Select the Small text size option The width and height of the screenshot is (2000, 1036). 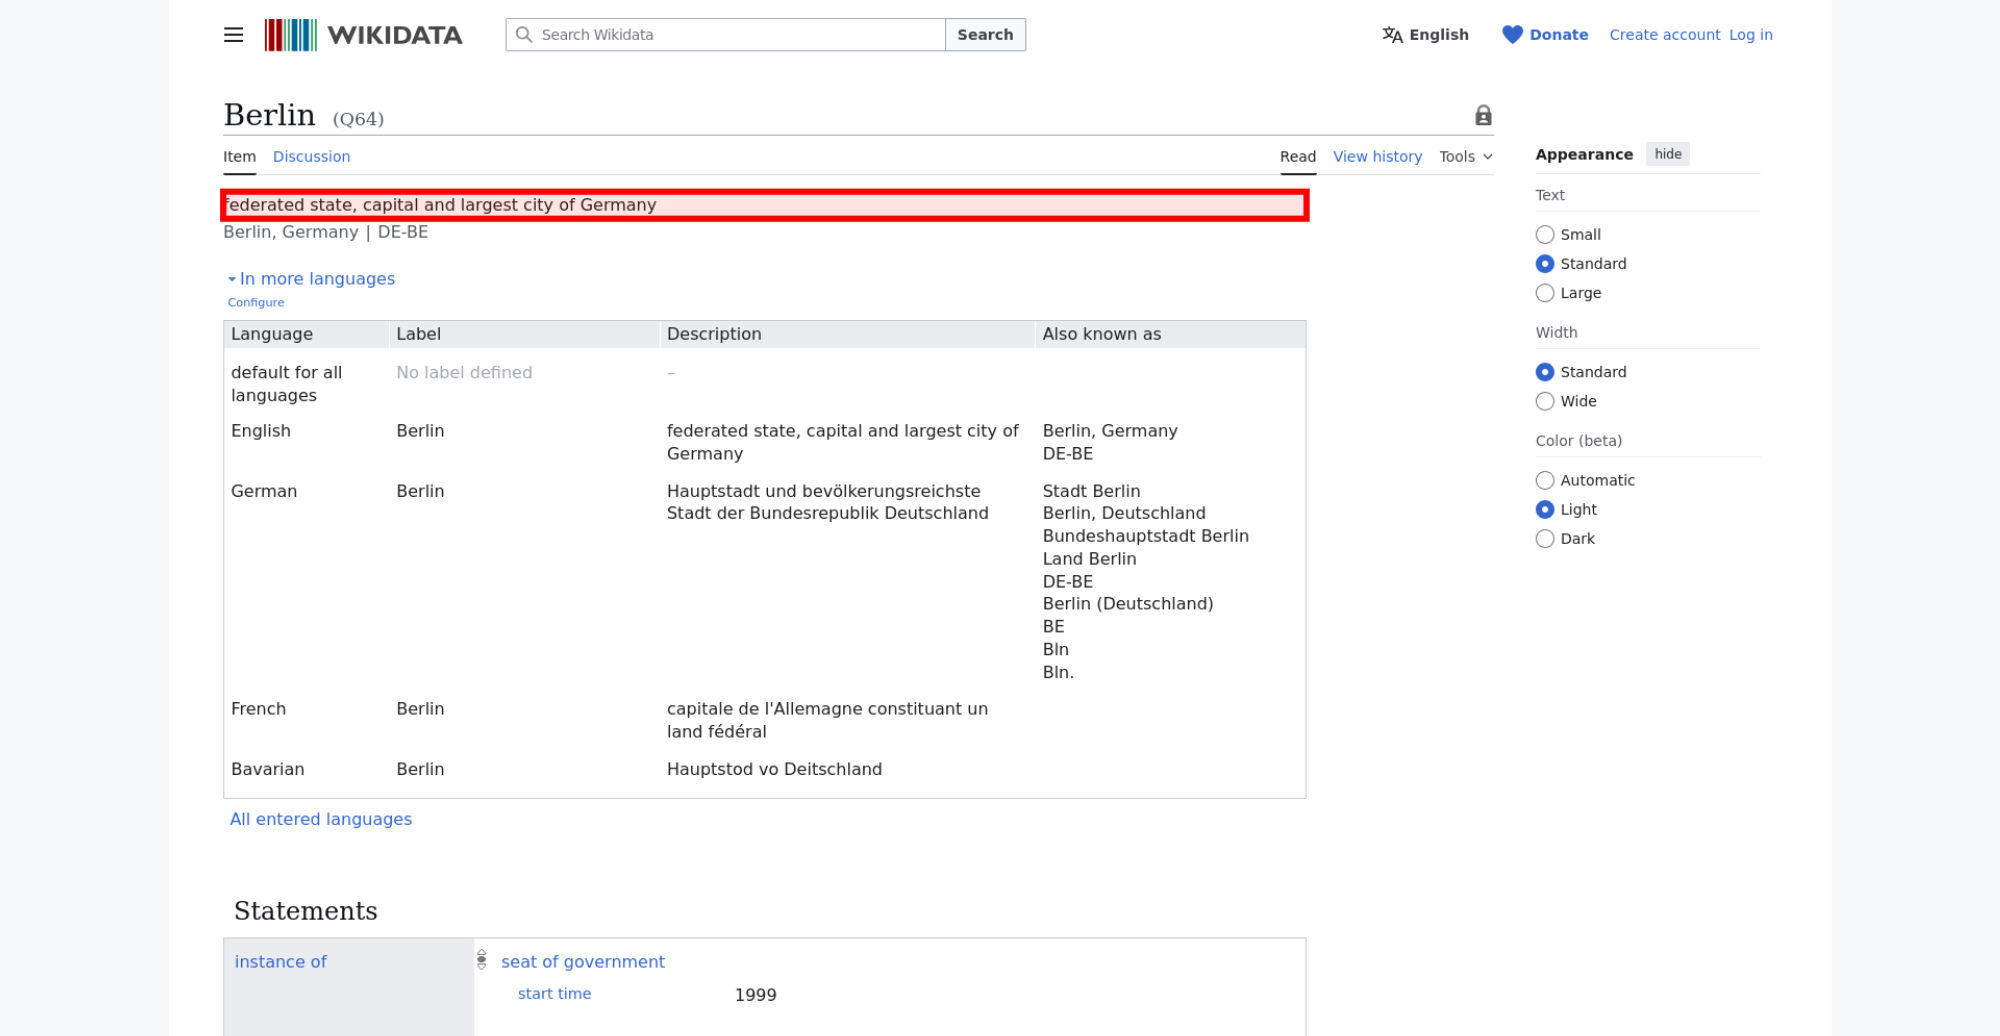[1545, 235]
